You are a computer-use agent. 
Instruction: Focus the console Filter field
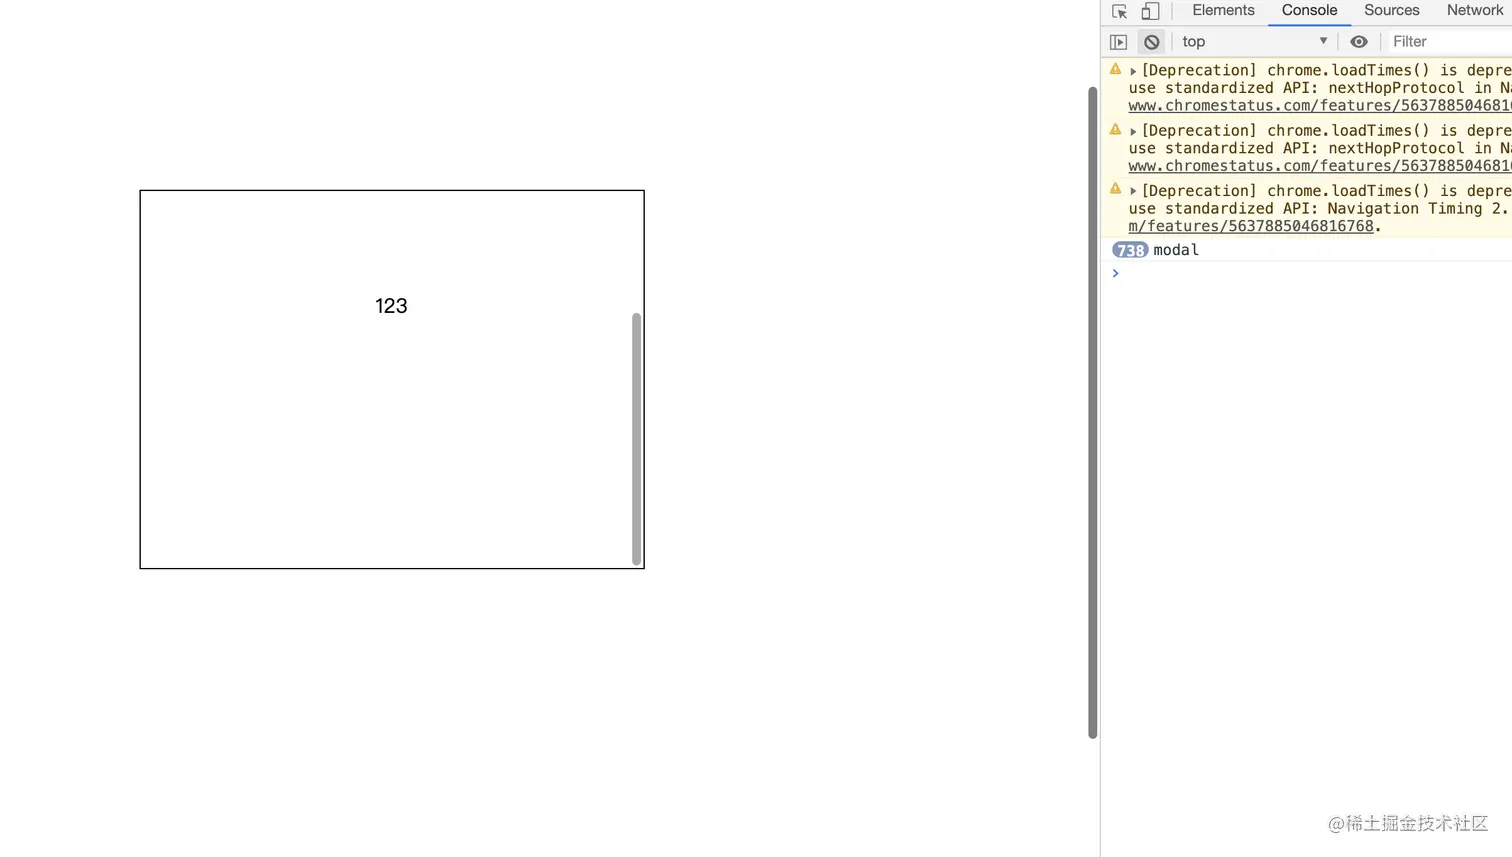pyautogui.click(x=1449, y=42)
